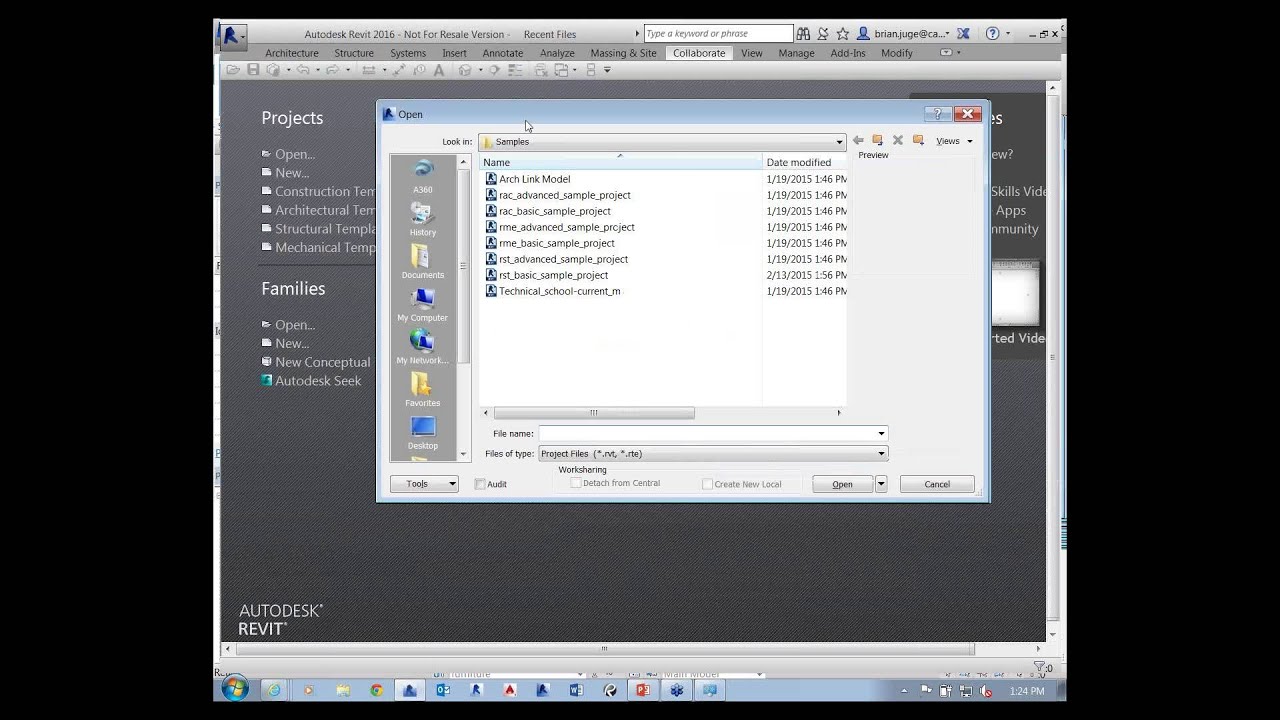Screen dimensions: 1280x720
Task: Open Autodesk Exchange X icon
Action: [963, 34]
